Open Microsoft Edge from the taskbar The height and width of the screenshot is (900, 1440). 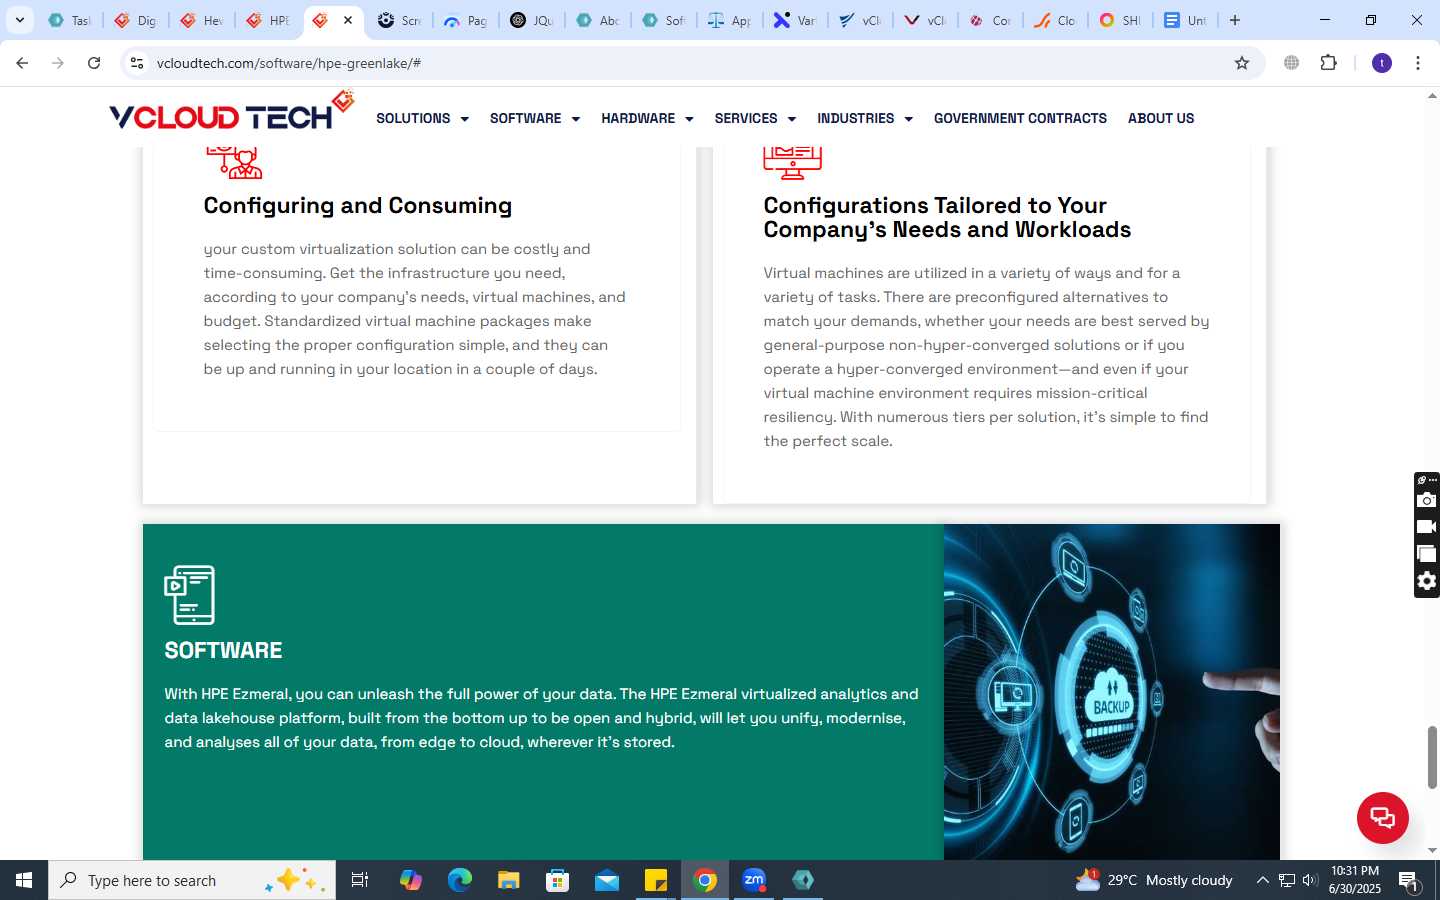pos(460,880)
